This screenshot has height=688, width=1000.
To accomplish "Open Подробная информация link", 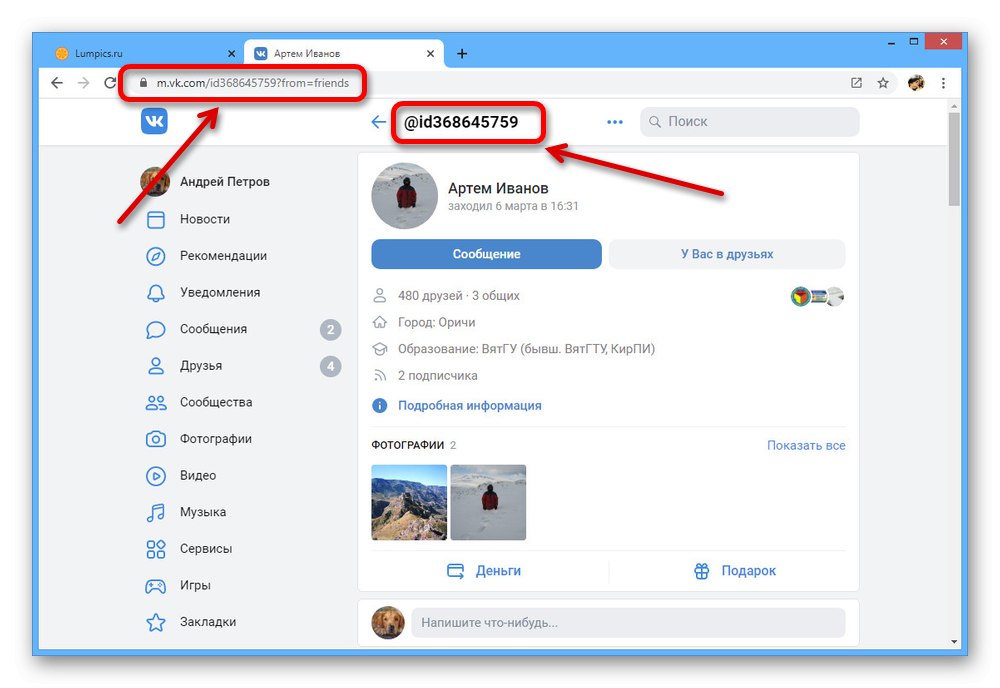I will 469,406.
